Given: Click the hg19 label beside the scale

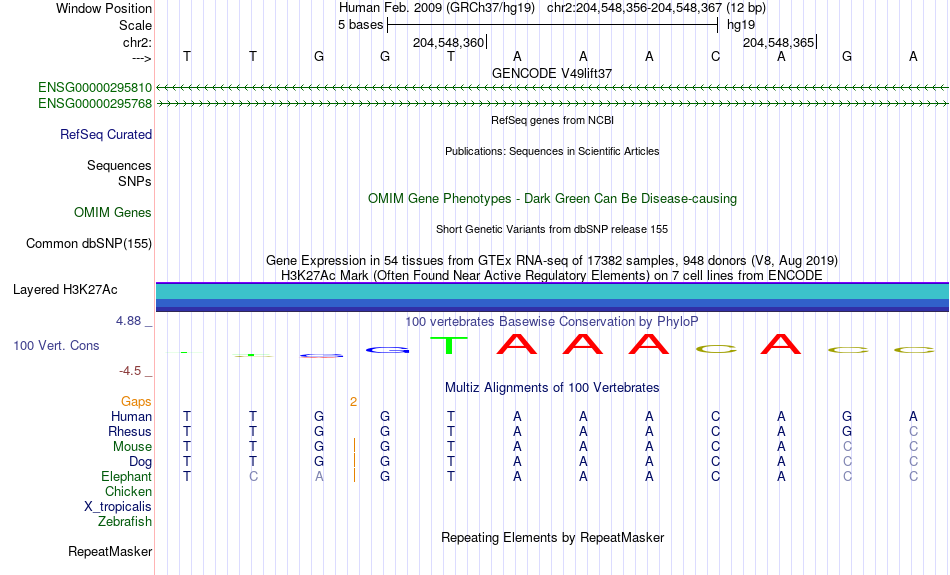Looking at the screenshot, I should (x=741, y=25).
